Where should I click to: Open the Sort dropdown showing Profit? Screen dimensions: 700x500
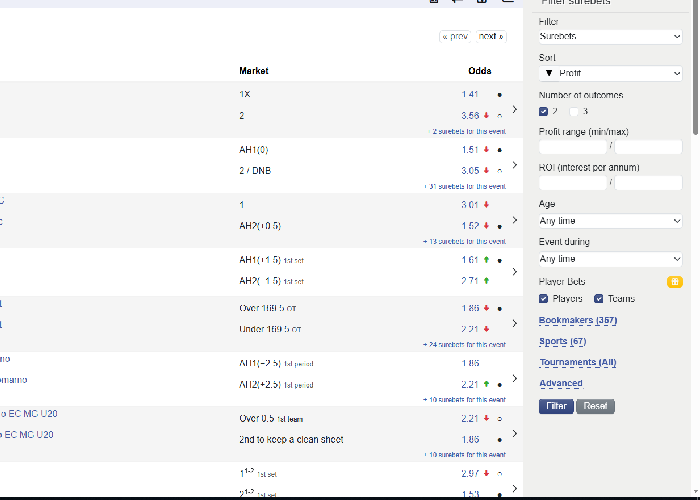click(610, 73)
